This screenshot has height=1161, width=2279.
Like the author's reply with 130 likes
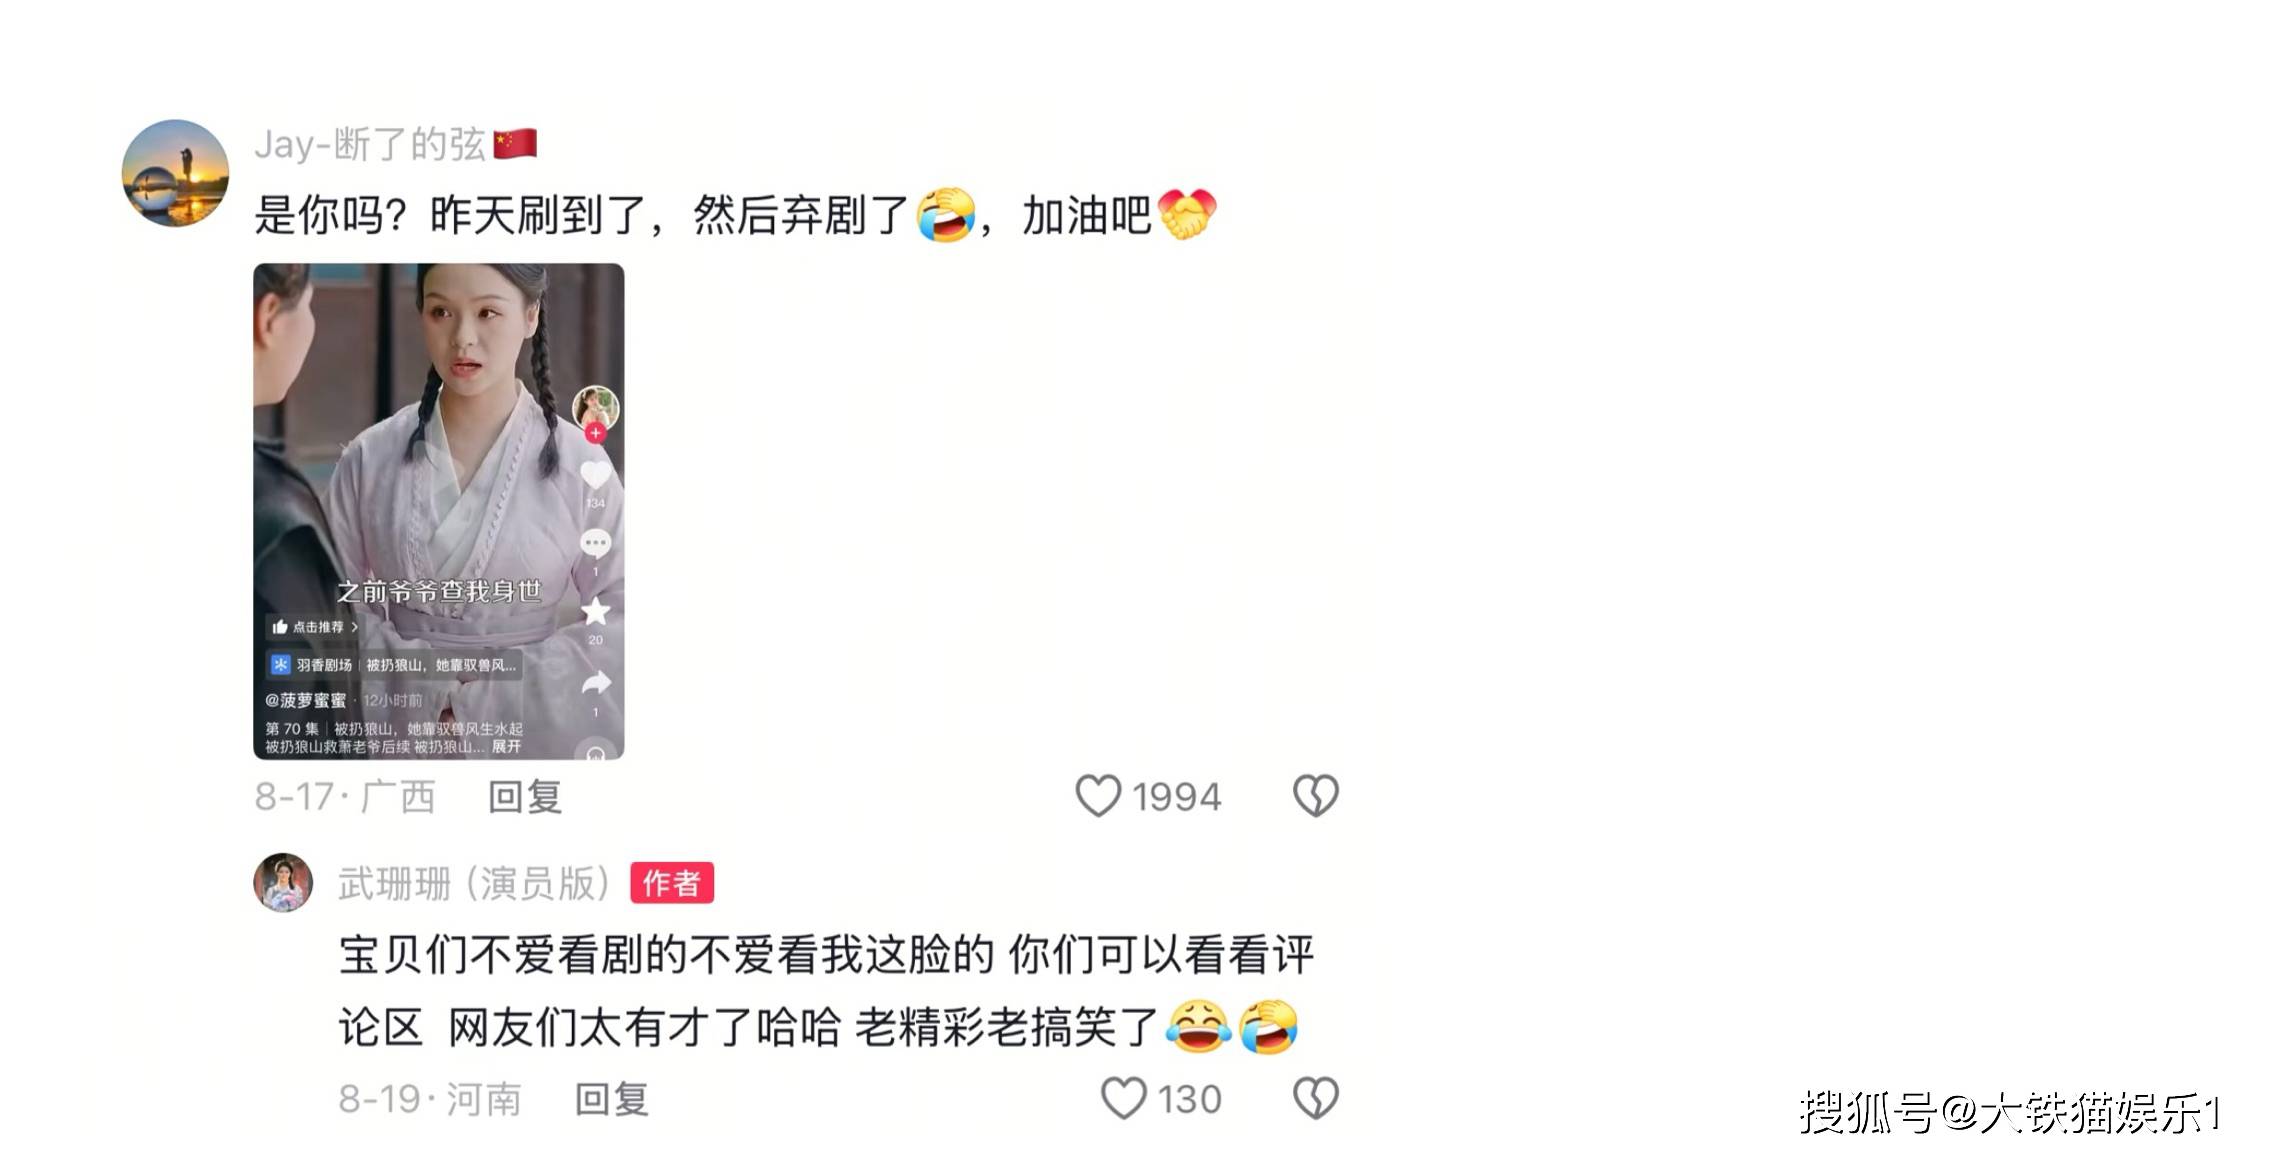[x=1123, y=1098]
